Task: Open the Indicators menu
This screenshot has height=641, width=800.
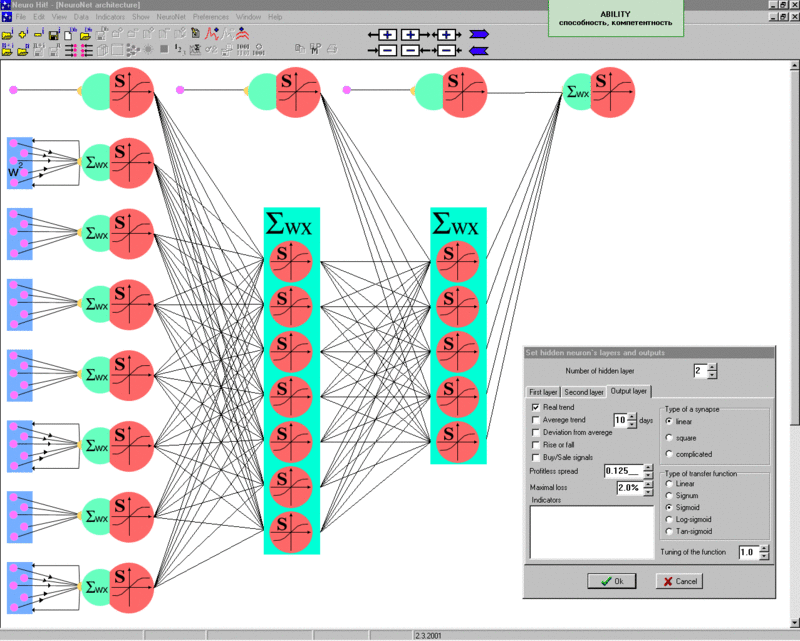Action: [110, 17]
